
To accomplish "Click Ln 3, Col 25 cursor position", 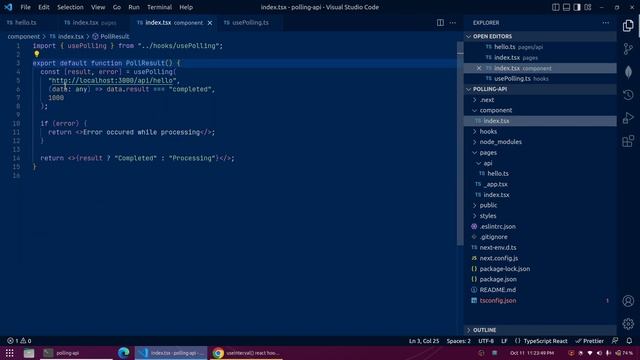I will pos(424,341).
